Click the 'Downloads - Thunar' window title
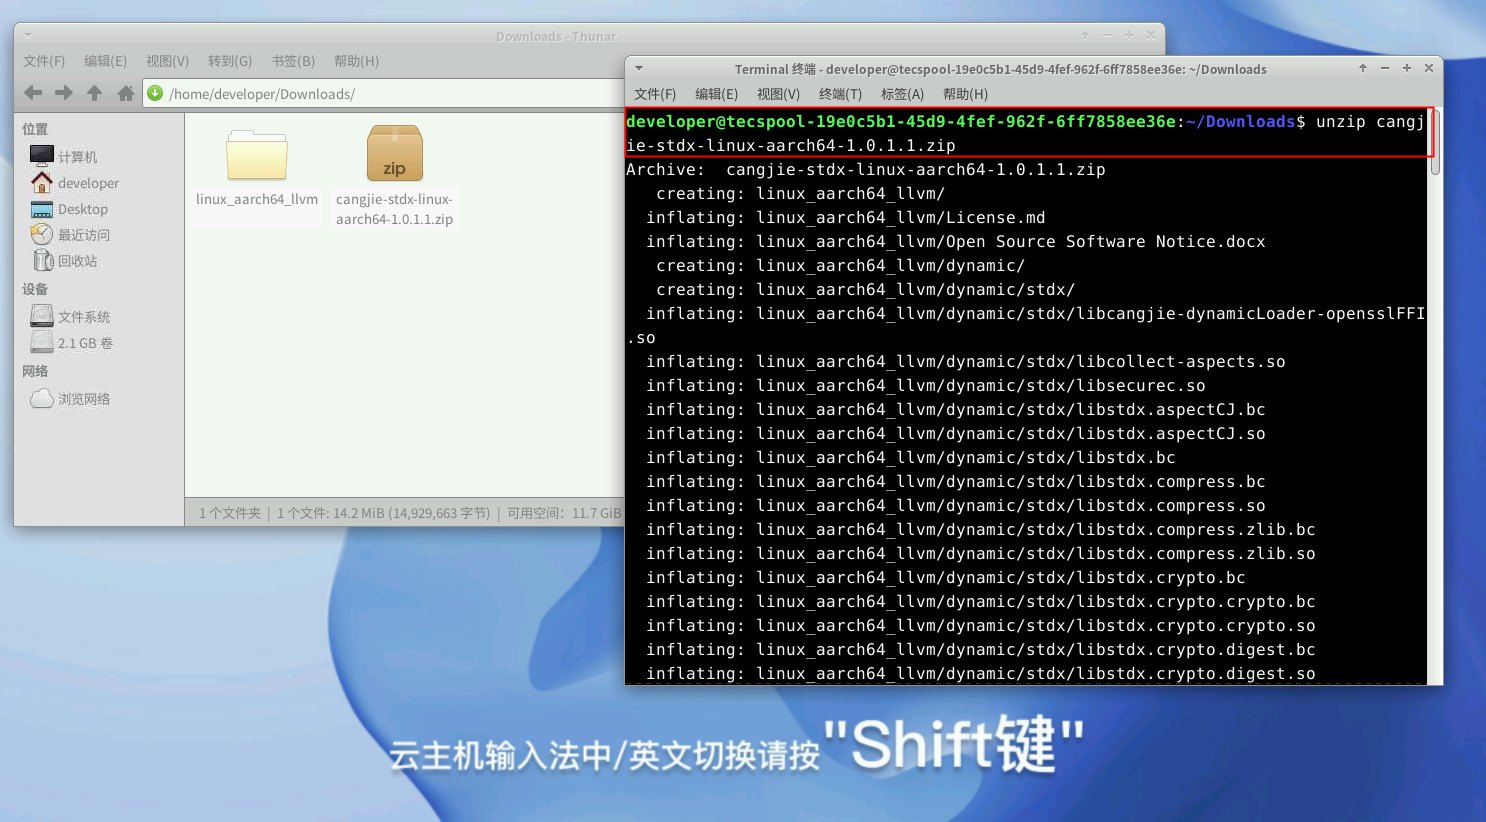This screenshot has width=1486, height=822. [556, 36]
